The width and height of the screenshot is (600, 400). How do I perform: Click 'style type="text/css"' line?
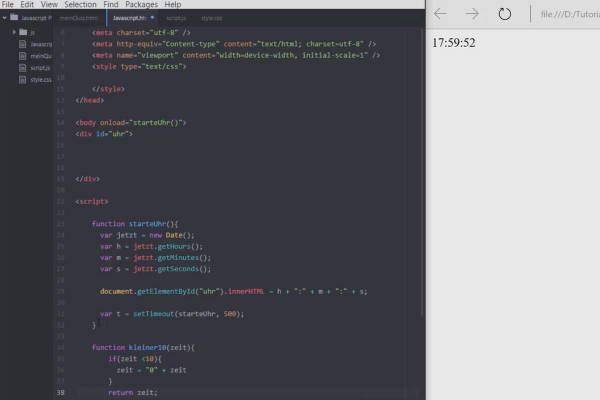[139, 66]
